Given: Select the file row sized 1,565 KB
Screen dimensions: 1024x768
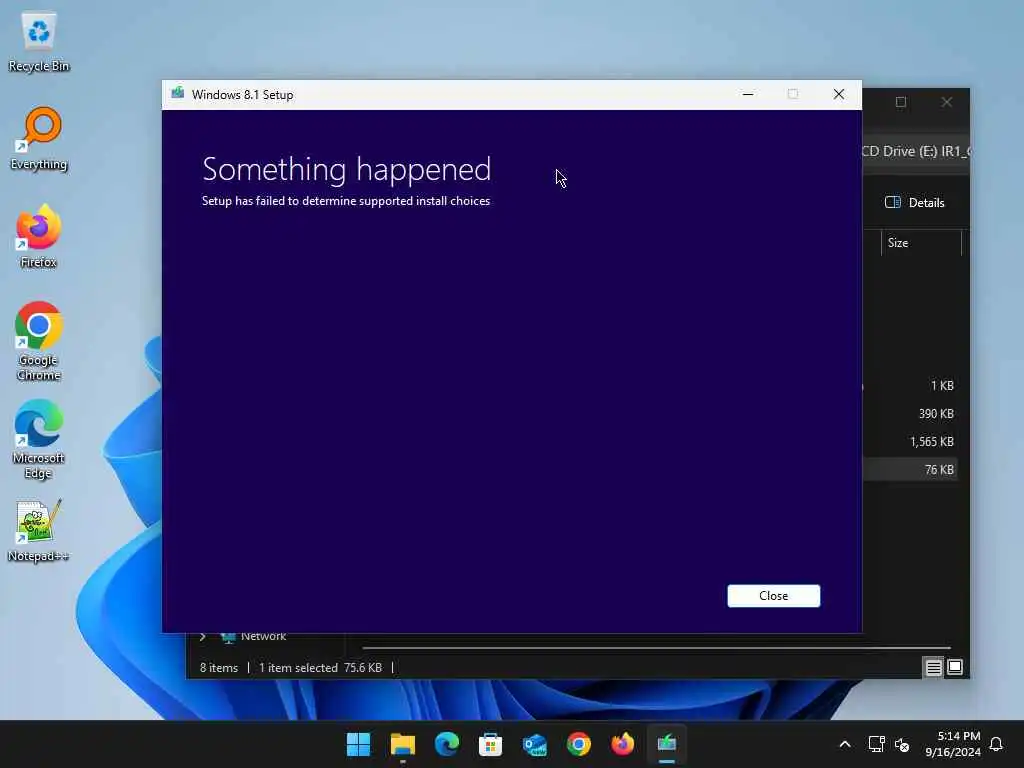Looking at the screenshot, I should click(910, 441).
